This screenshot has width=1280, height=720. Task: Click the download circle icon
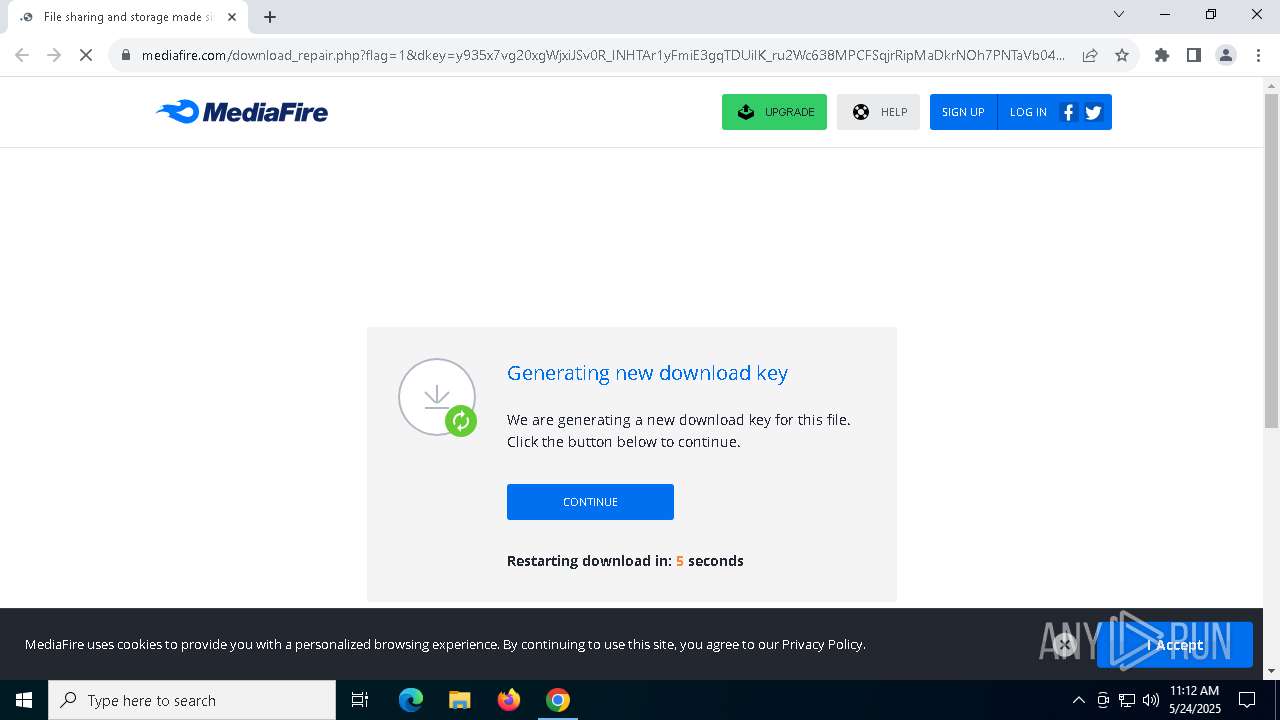[x=437, y=397]
